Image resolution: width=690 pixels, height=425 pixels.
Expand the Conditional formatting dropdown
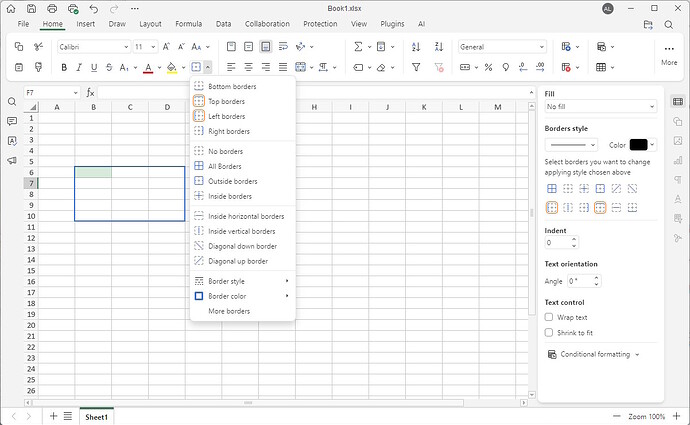pyautogui.click(x=596, y=354)
